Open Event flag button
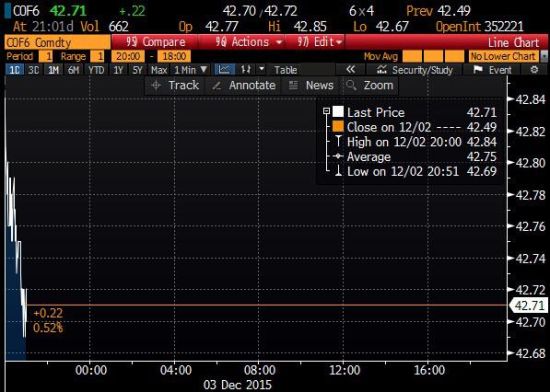The height and width of the screenshot is (392, 550). 492,70
